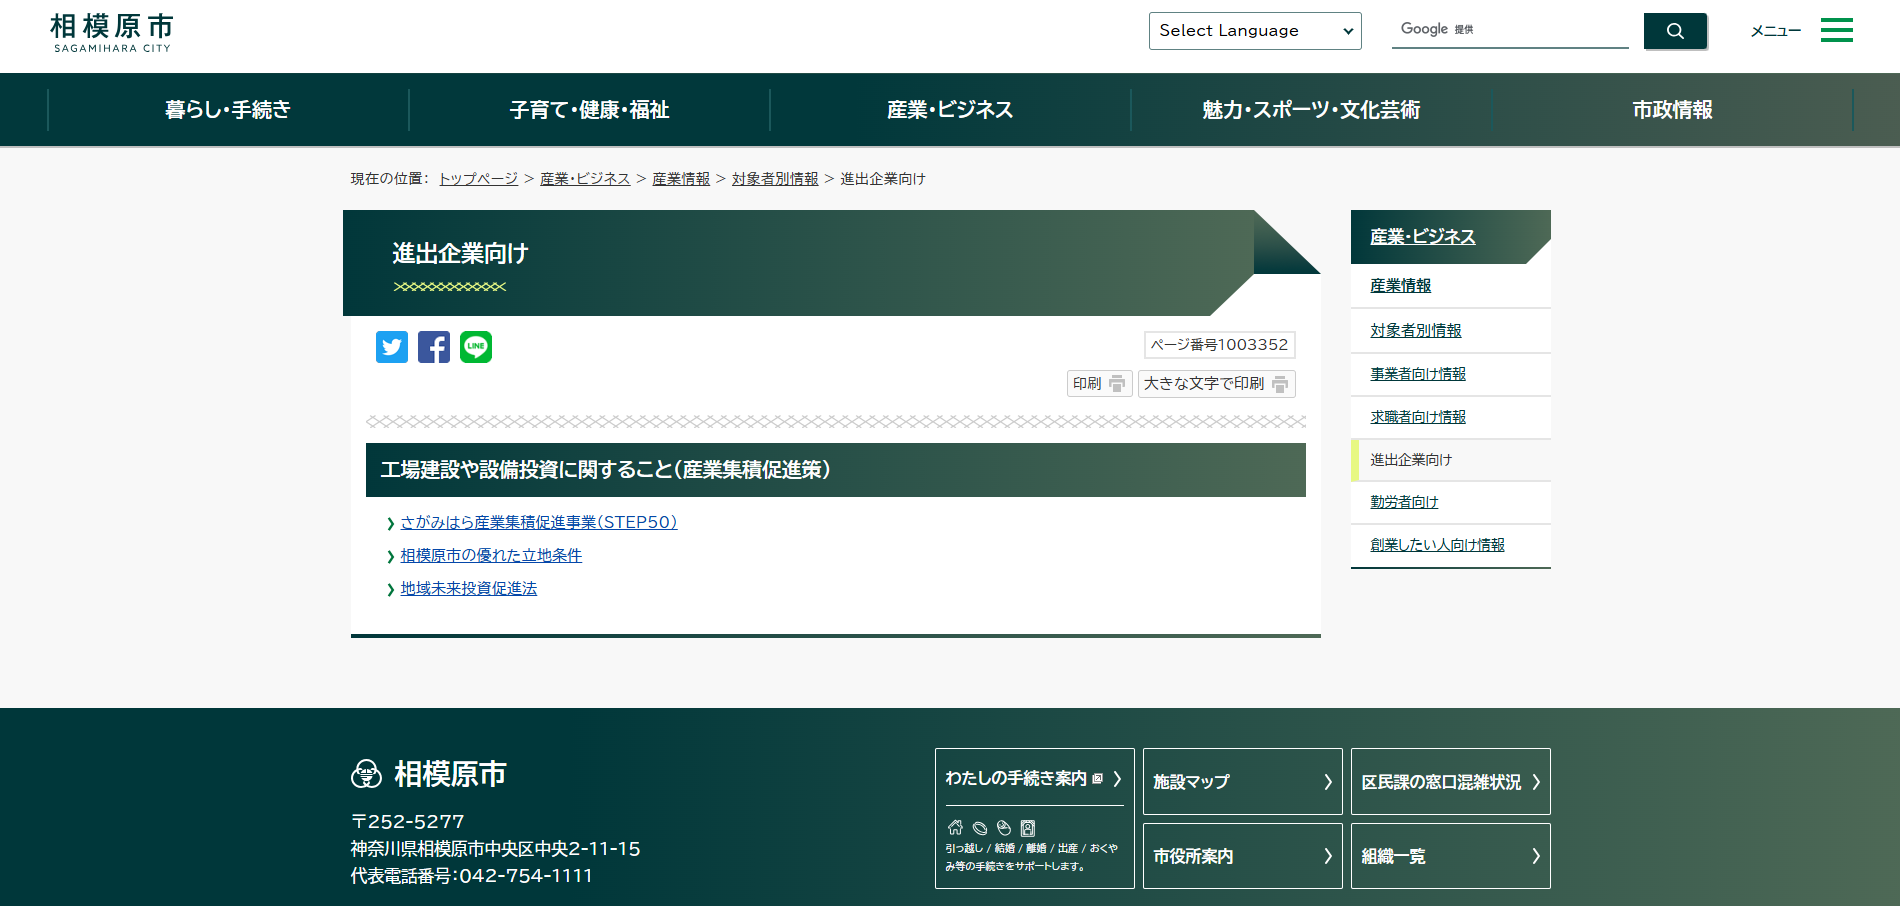Click footer 相模原市 city emblem icon
Viewport: 1900px width, 906px height.
click(x=367, y=774)
